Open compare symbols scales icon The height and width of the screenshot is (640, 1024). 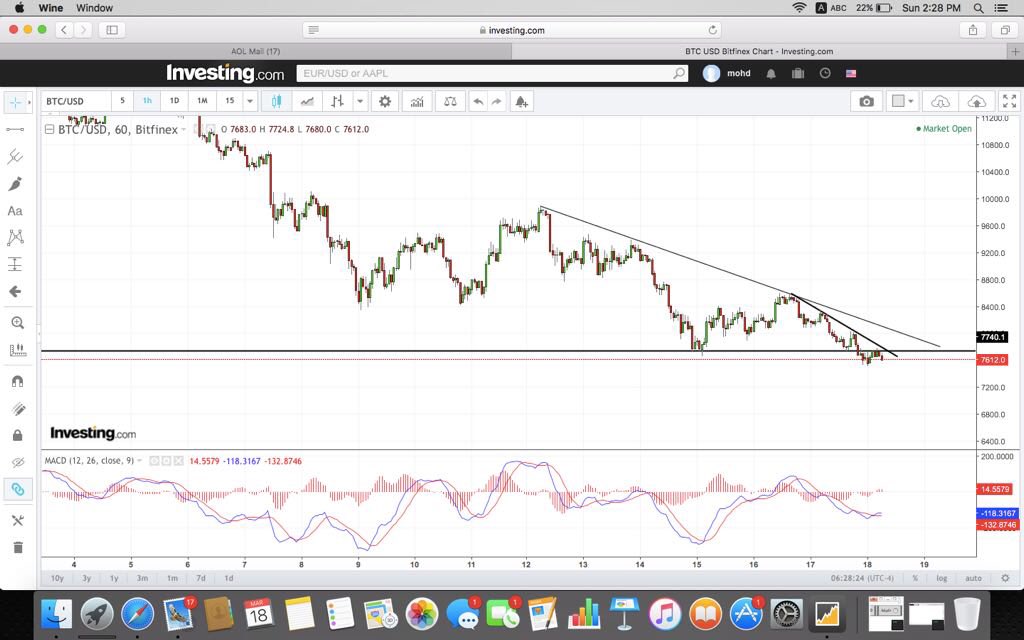pyautogui.click(x=450, y=101)
